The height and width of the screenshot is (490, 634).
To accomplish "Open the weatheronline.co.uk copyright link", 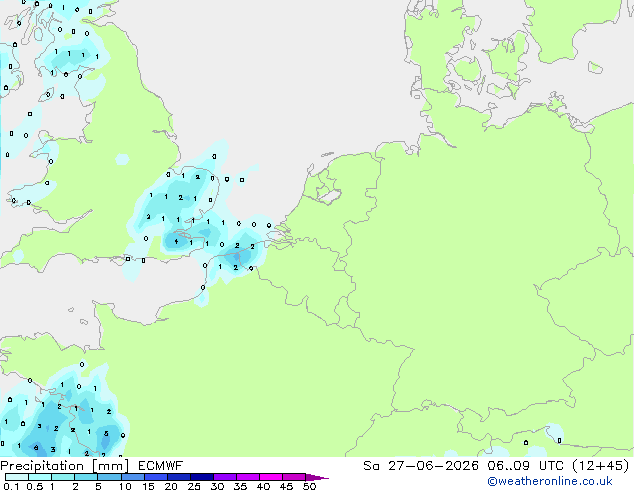I will [x=549, y=481].
